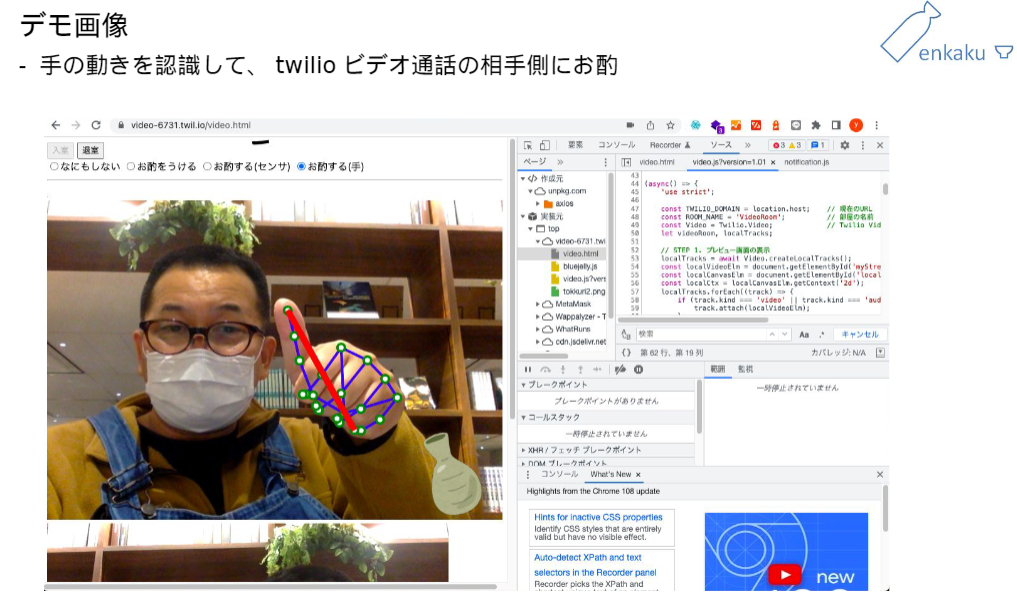1017x609 pixels.
Task: Expand the MetaMask tree node
Action: pos(538,304)
